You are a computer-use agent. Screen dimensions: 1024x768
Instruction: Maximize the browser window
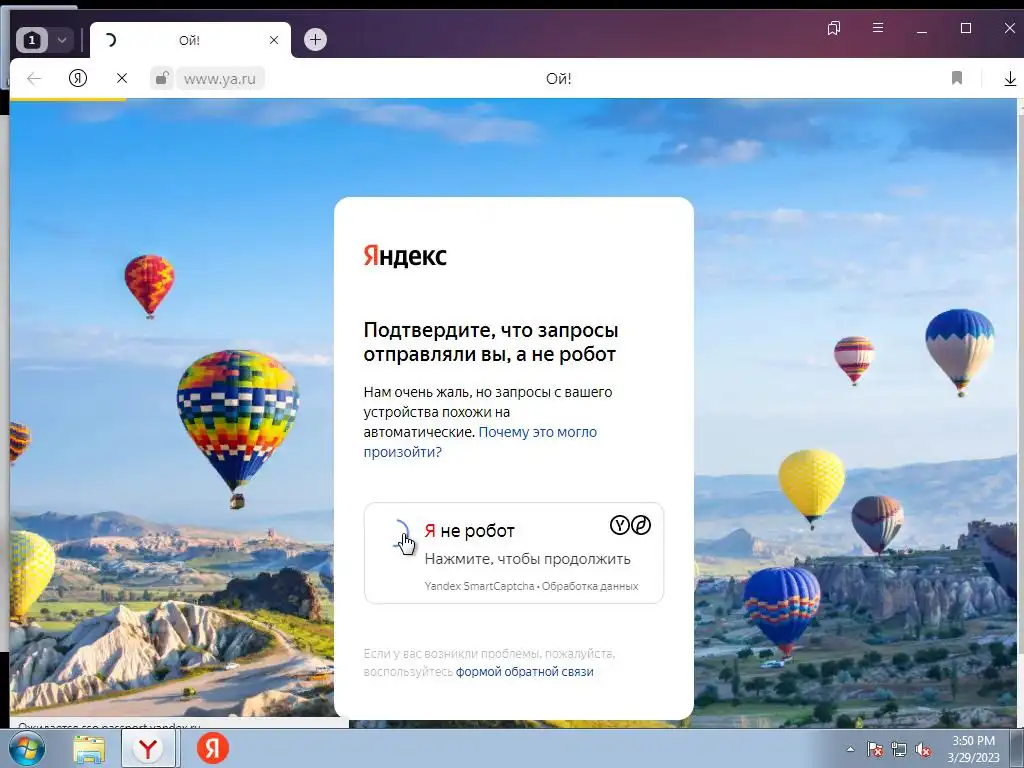[966, 28]
